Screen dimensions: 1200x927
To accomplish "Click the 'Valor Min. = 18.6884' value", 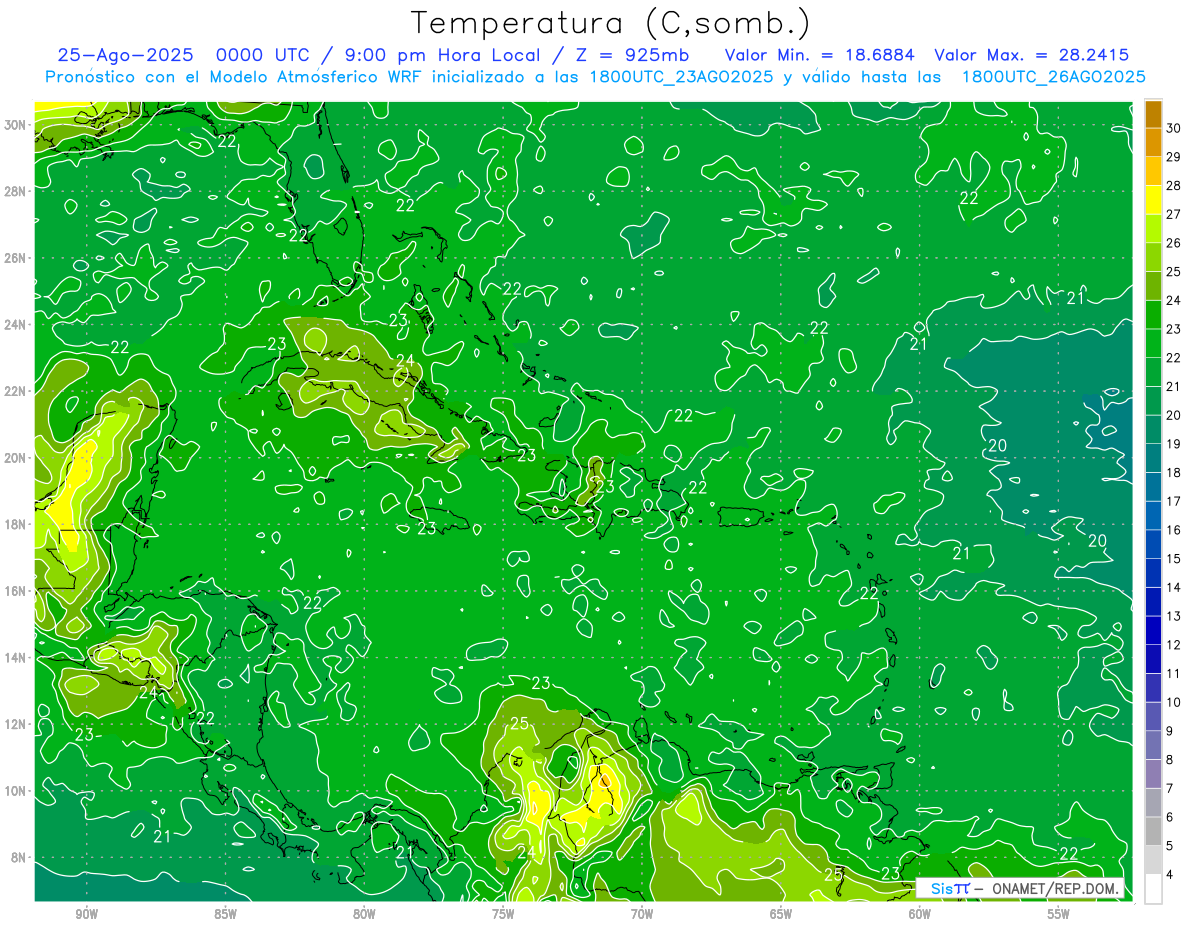I will coord(820,55).
